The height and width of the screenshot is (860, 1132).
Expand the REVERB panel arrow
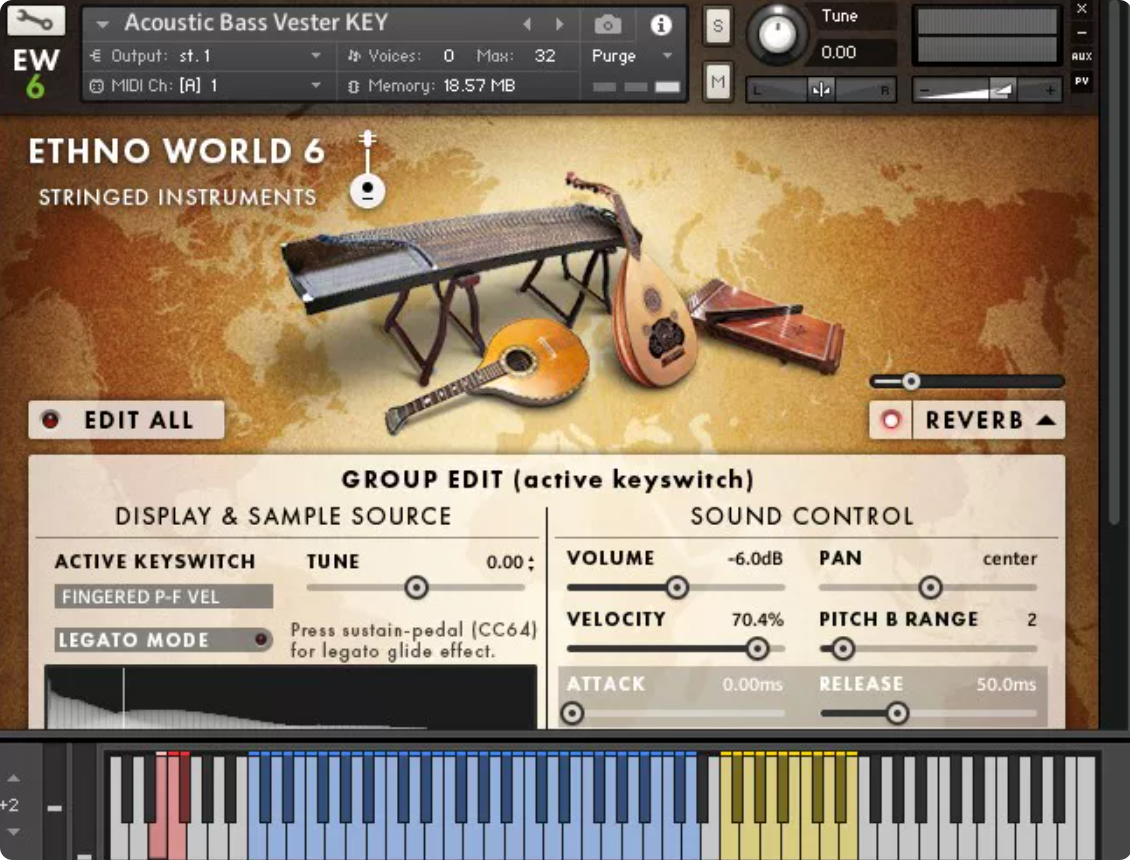click(x=1046, y=420)
